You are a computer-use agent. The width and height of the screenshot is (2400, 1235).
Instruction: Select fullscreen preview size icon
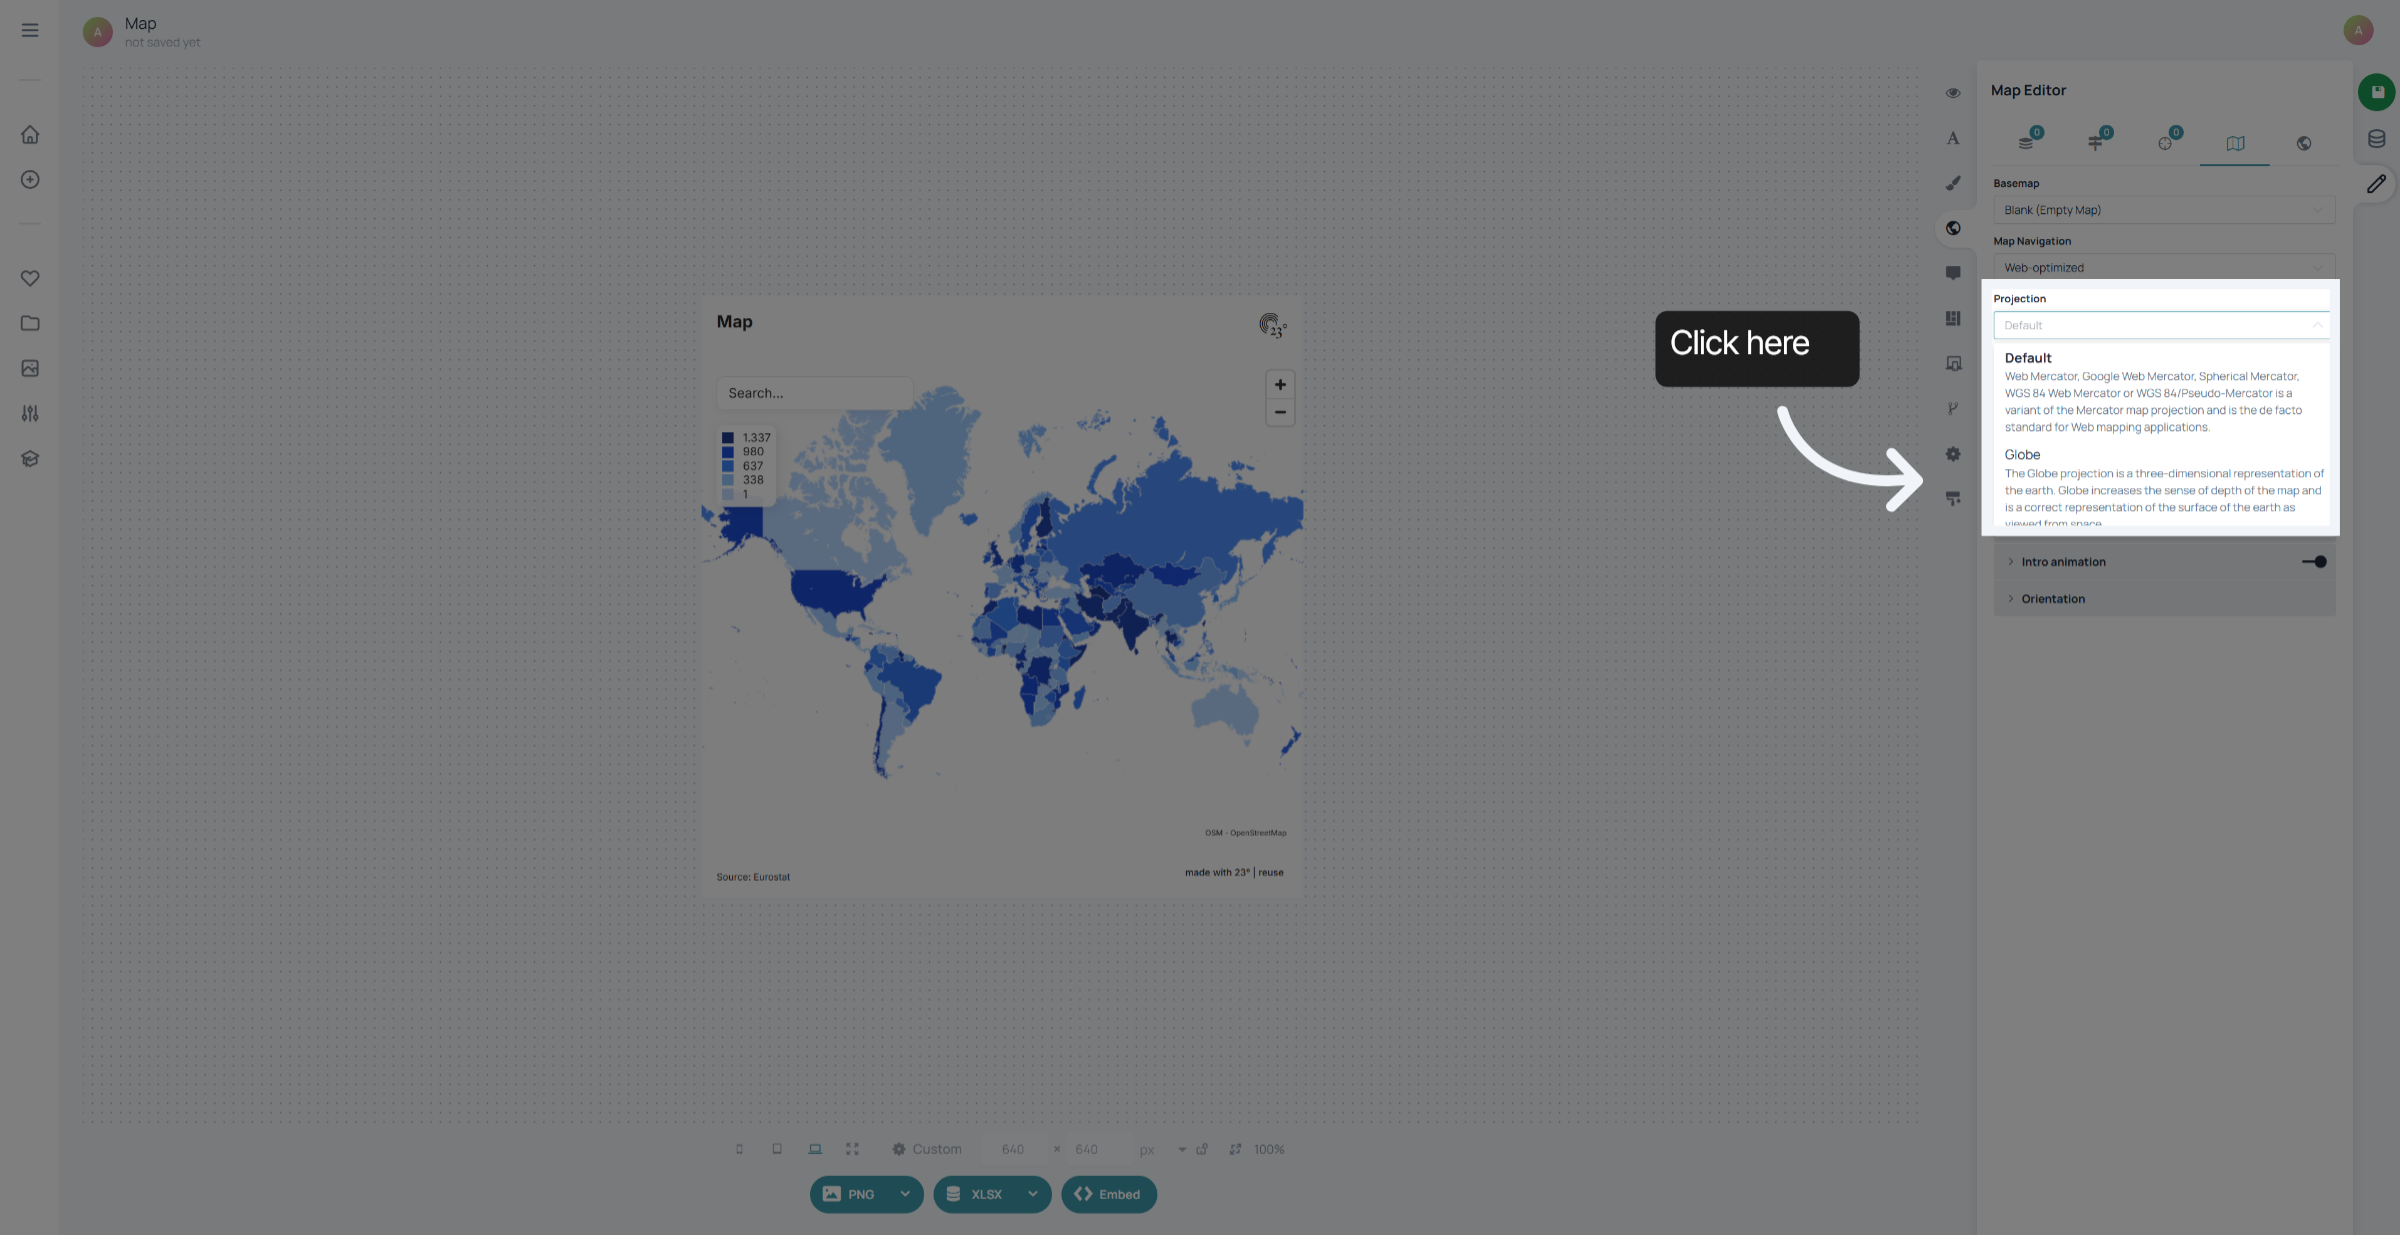click(x=852, y=1149)
